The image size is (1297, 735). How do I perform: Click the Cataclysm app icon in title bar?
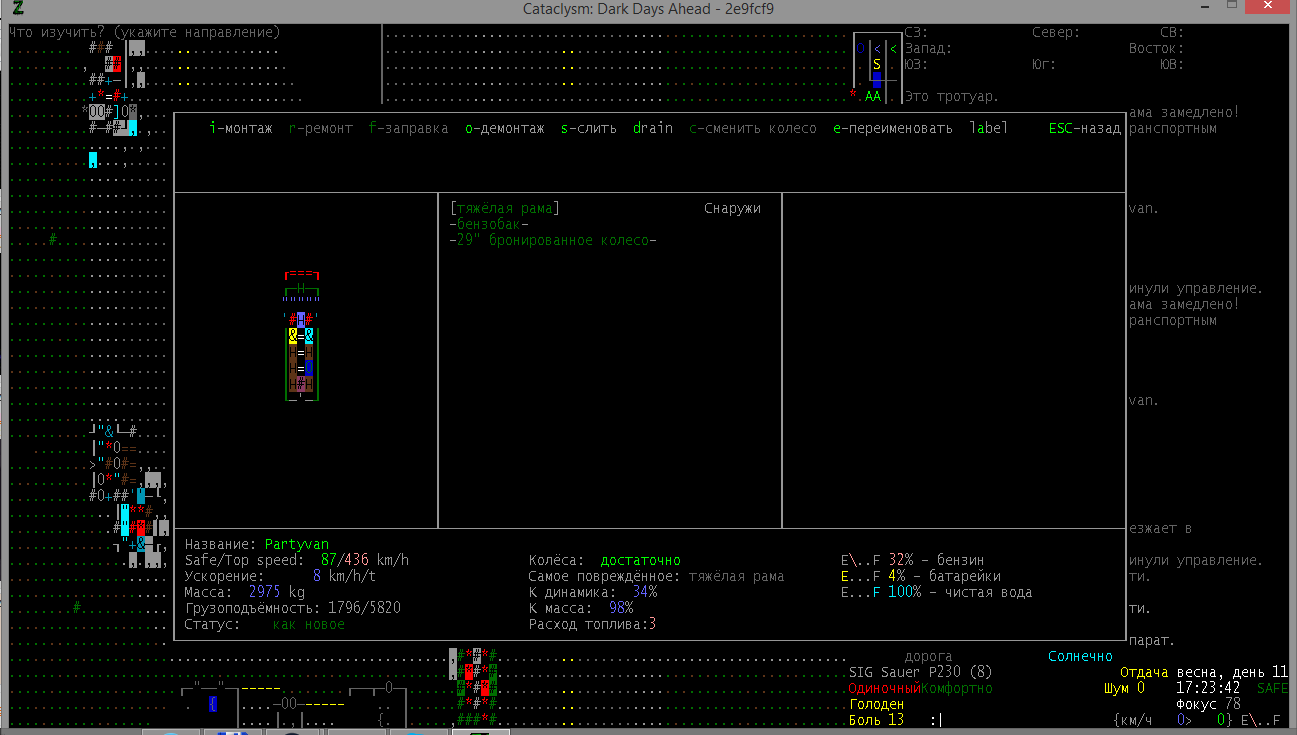tap(17, 9)
